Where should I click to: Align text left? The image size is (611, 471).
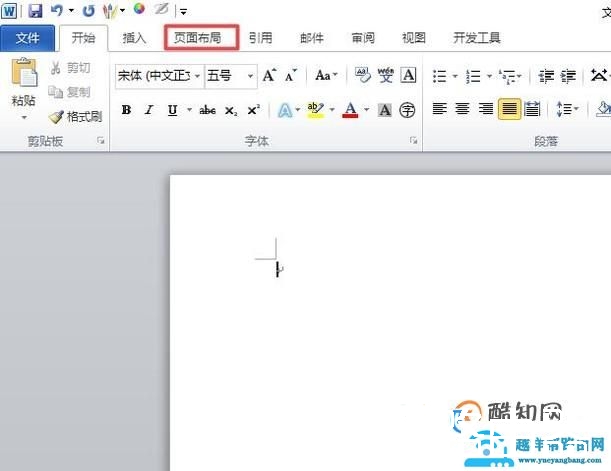(440, 108)
